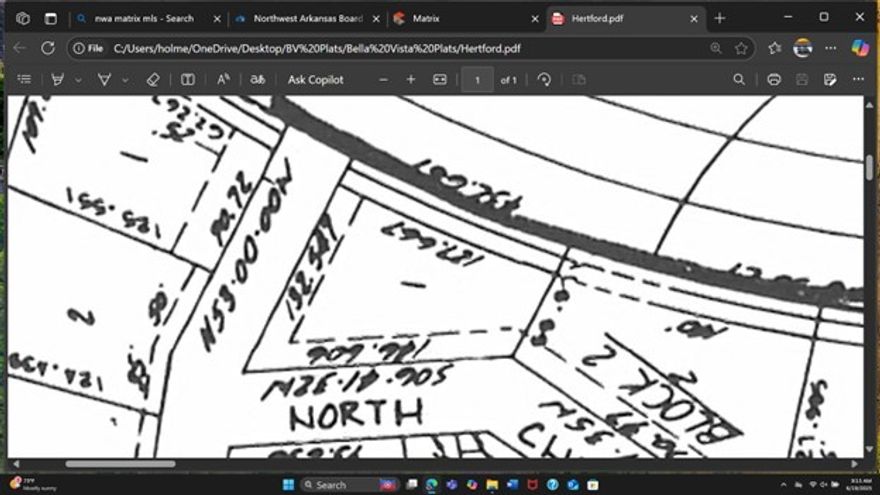The image size is (880, 495).
Task: Click the Rotate page icon
Action: coord(544,79)
